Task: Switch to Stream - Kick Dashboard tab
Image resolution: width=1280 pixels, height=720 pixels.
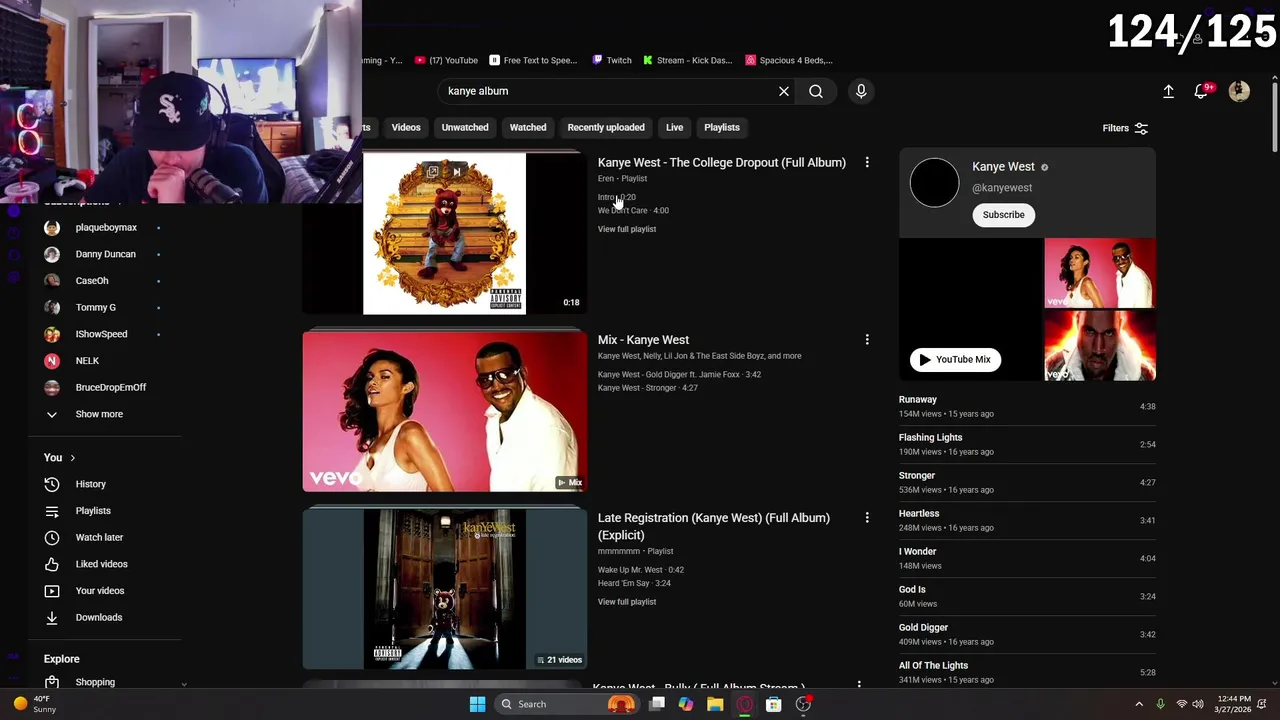Action: pyautogui.click(x=687, y=60)
